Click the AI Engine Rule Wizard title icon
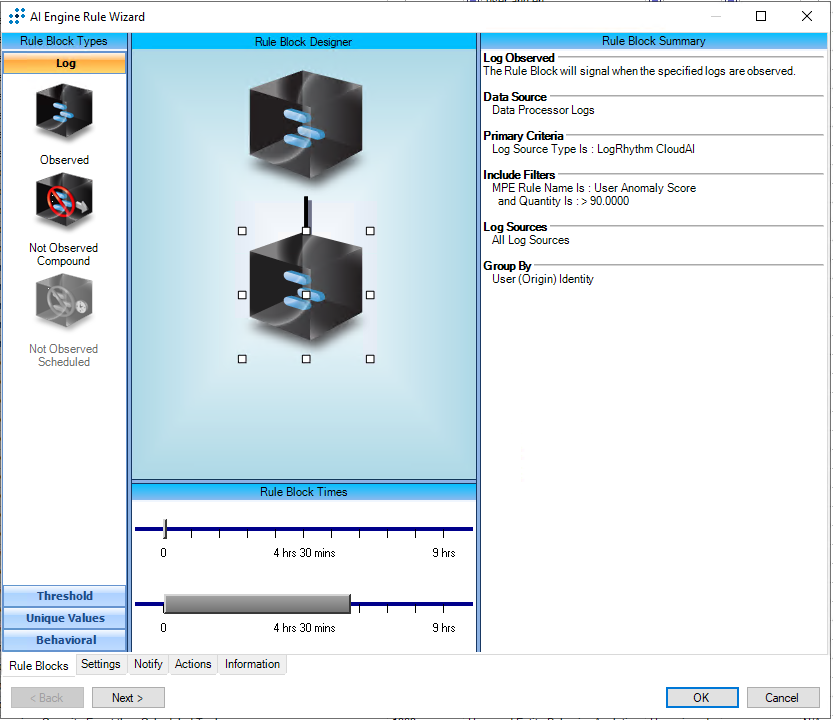Viewport: 833px width, 720px height. pyautogui.click(x=17, y=16)
